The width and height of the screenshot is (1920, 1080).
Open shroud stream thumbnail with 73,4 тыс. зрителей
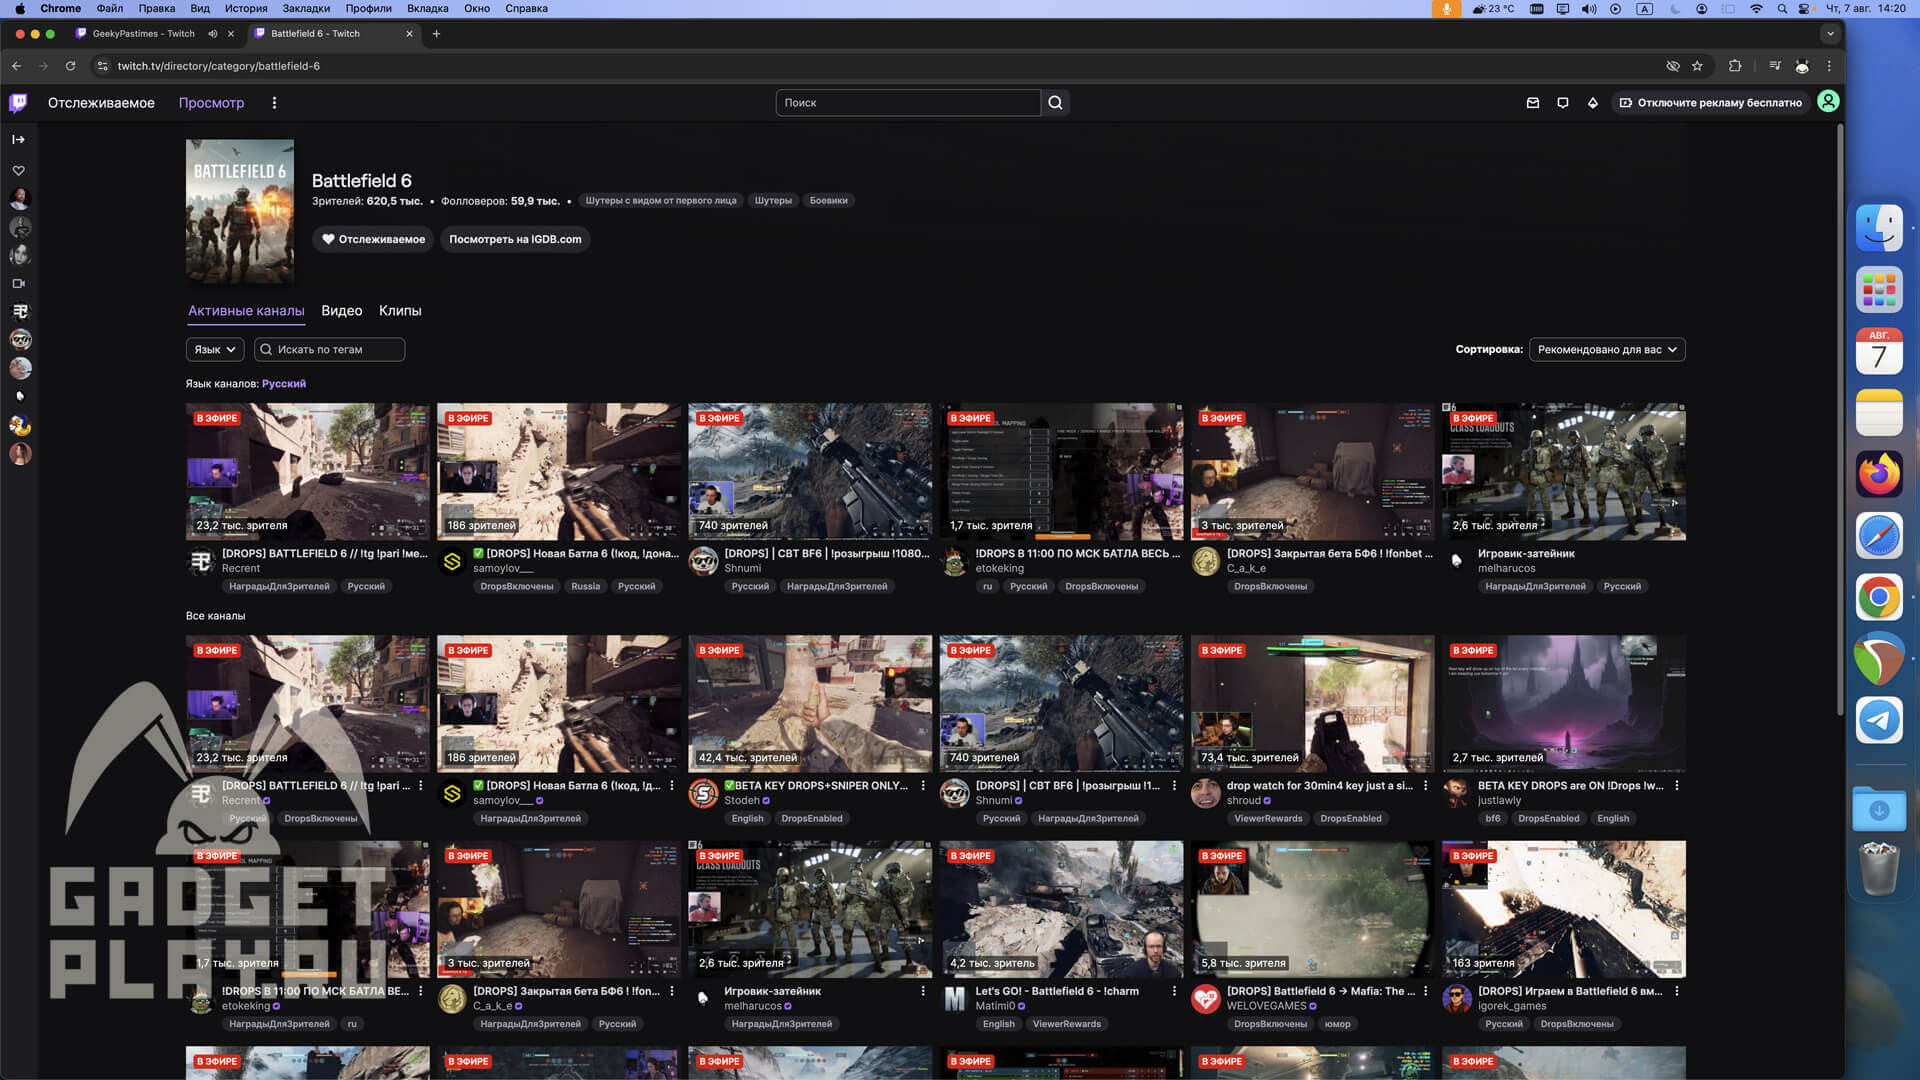1312,704
